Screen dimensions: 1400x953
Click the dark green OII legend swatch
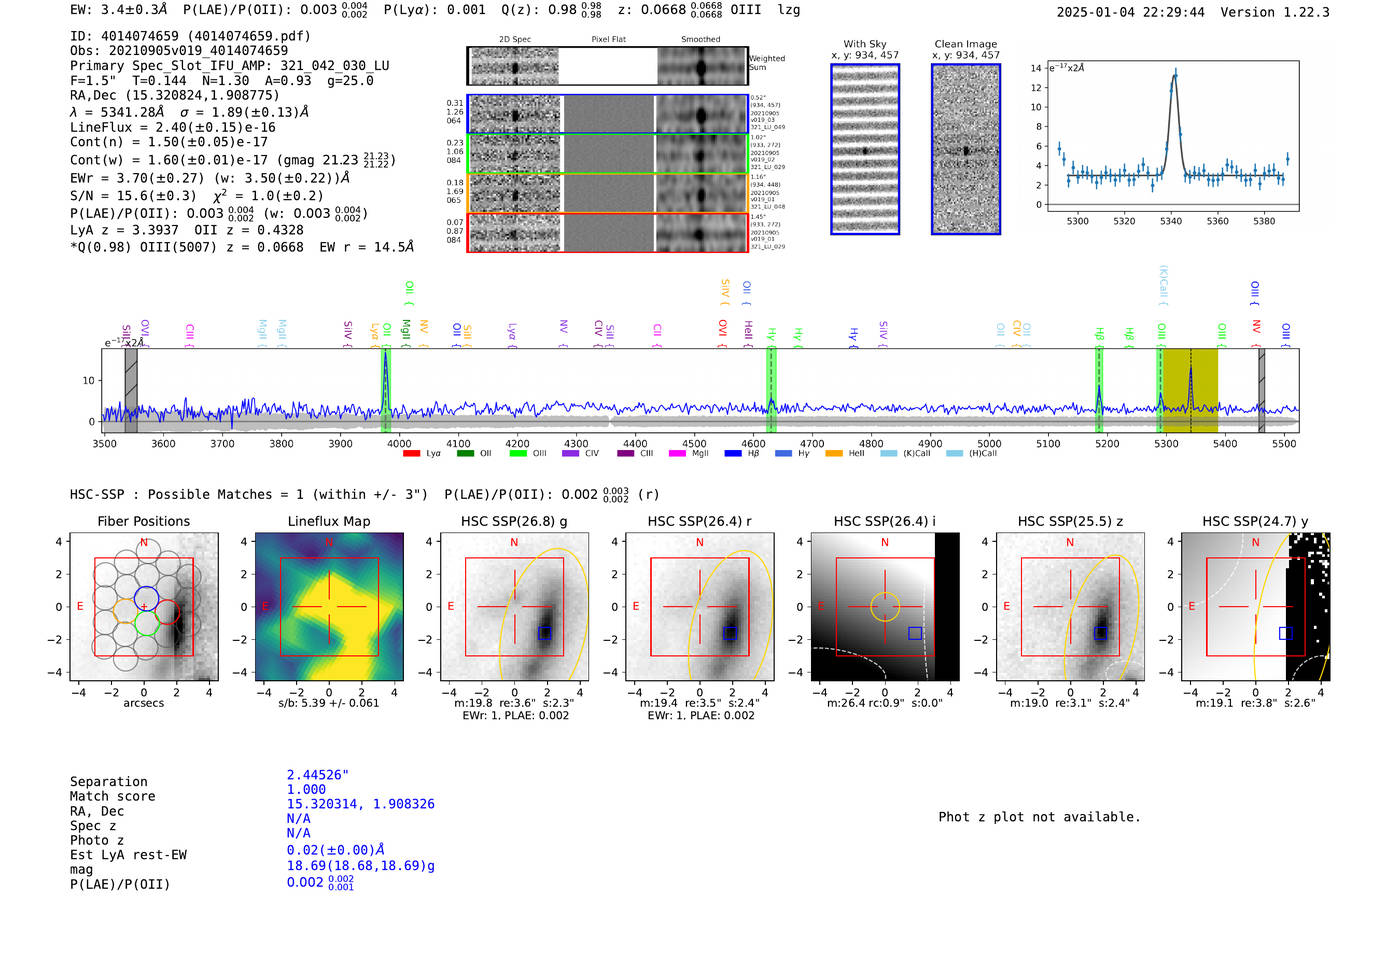(x=465, y=454)
